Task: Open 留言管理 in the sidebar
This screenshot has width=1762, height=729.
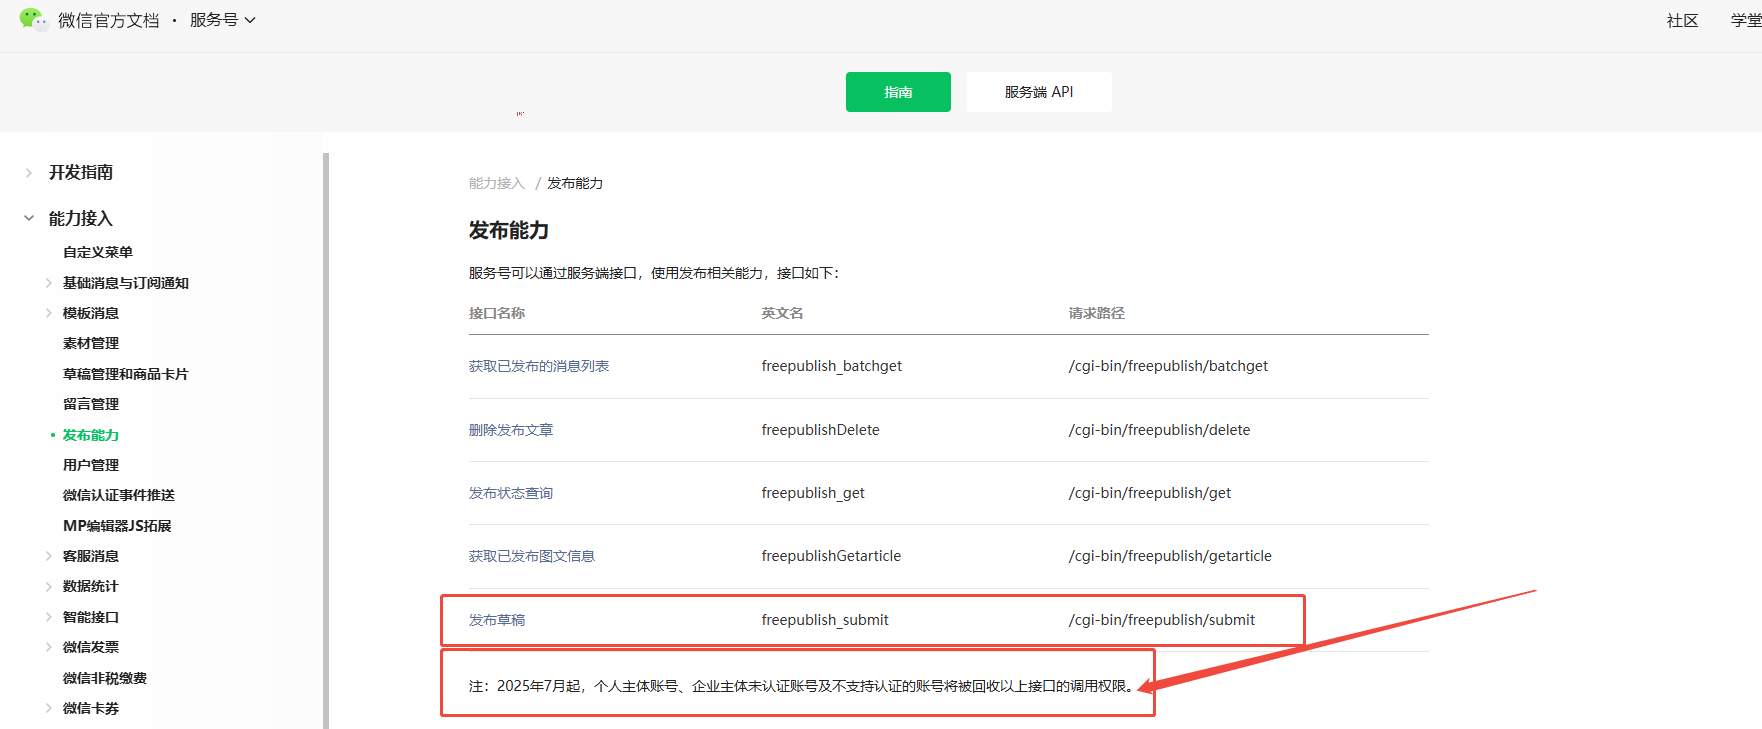Action: [x=91, y=404]
